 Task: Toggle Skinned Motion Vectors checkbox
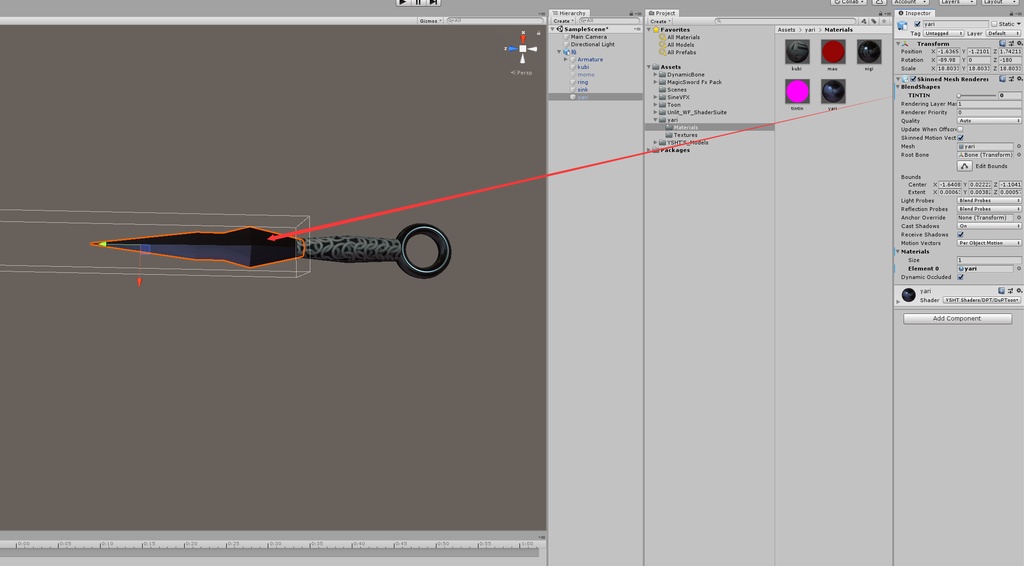click(960, 138)
